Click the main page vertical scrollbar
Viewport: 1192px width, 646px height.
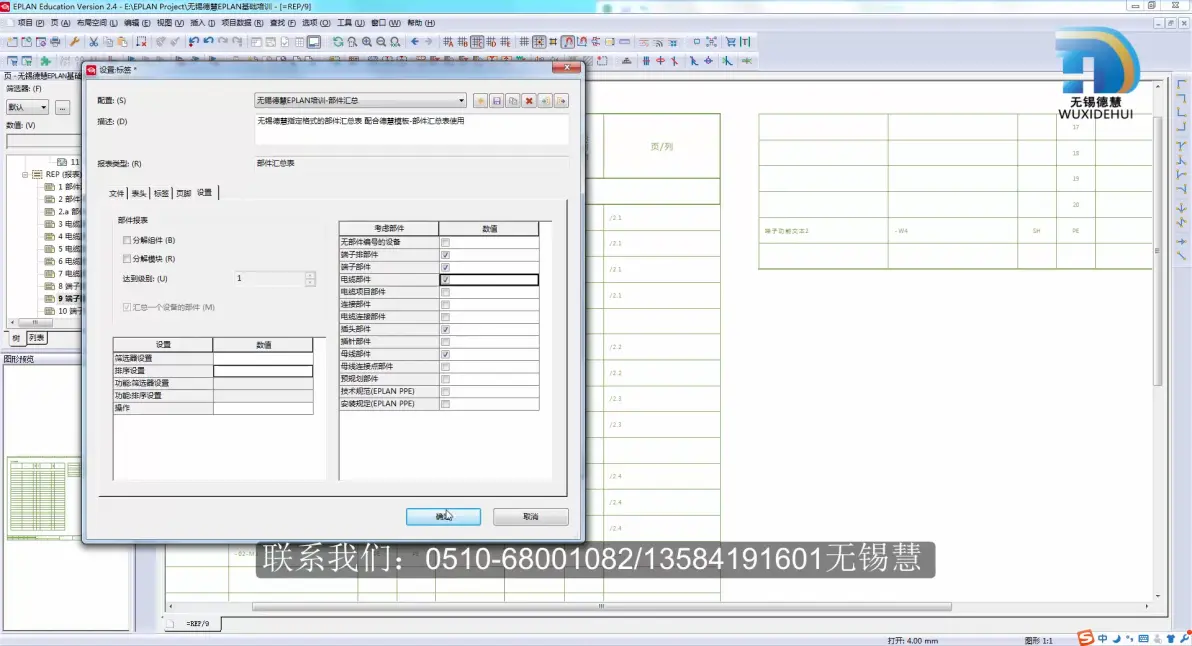coord(1157,251)
